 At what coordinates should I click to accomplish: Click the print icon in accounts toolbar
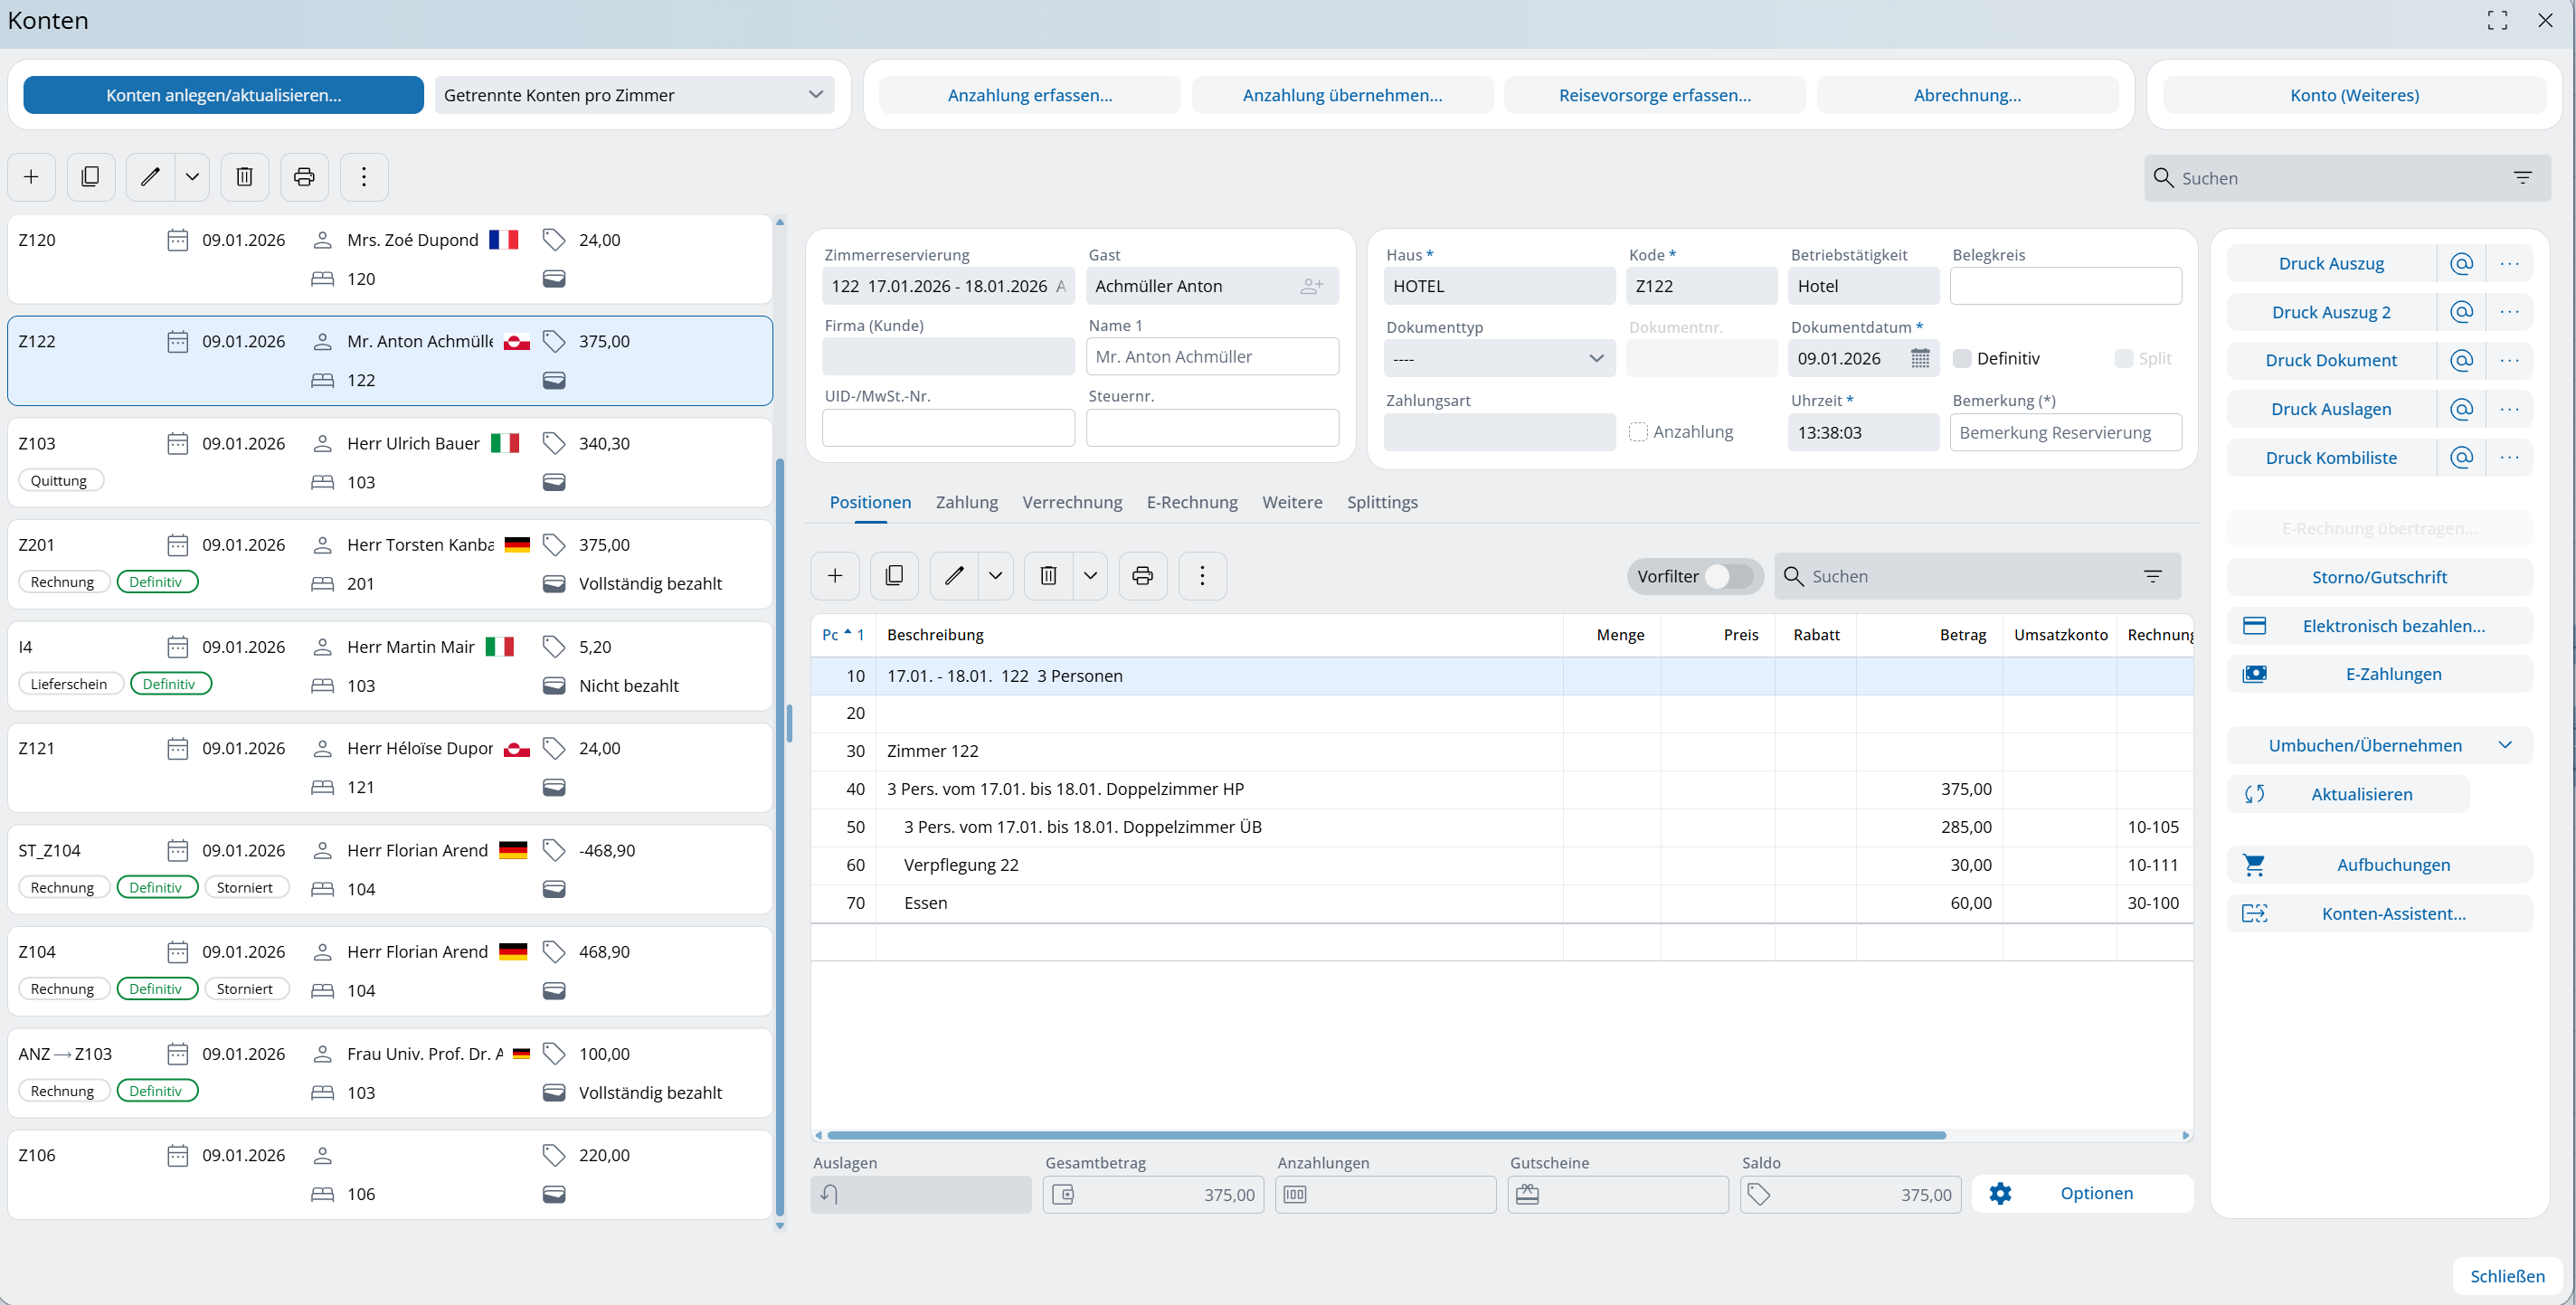304,177
